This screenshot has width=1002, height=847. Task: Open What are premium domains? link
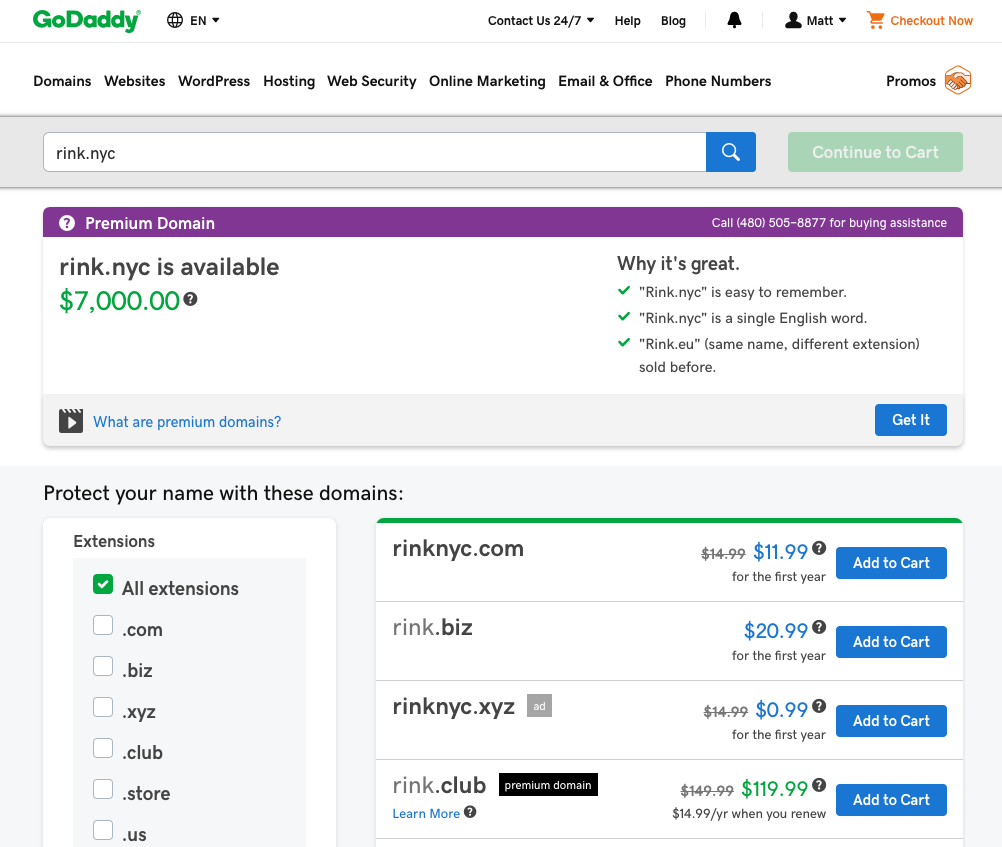click(x=187, y=422)
